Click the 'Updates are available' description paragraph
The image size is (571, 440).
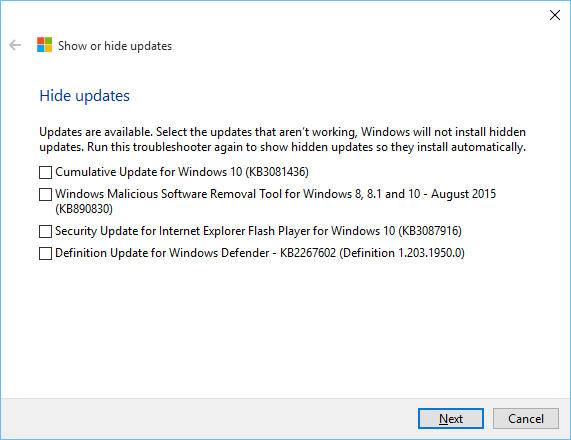click(x=283, y=140)
